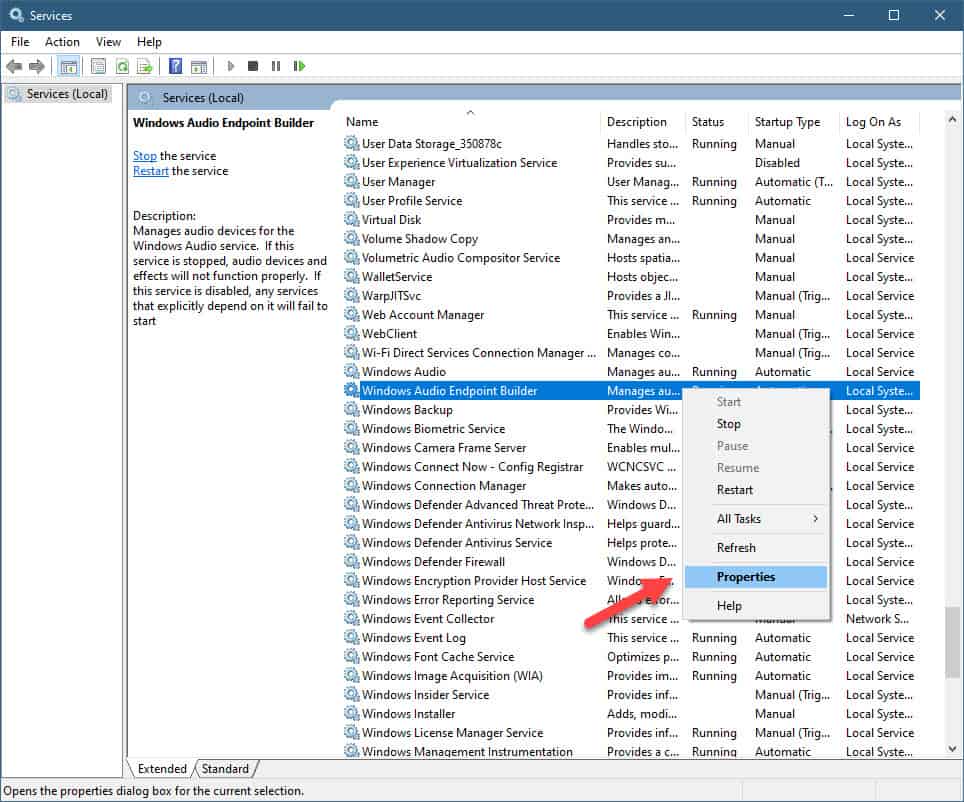Open the Action menu

[x=62, y=42]
